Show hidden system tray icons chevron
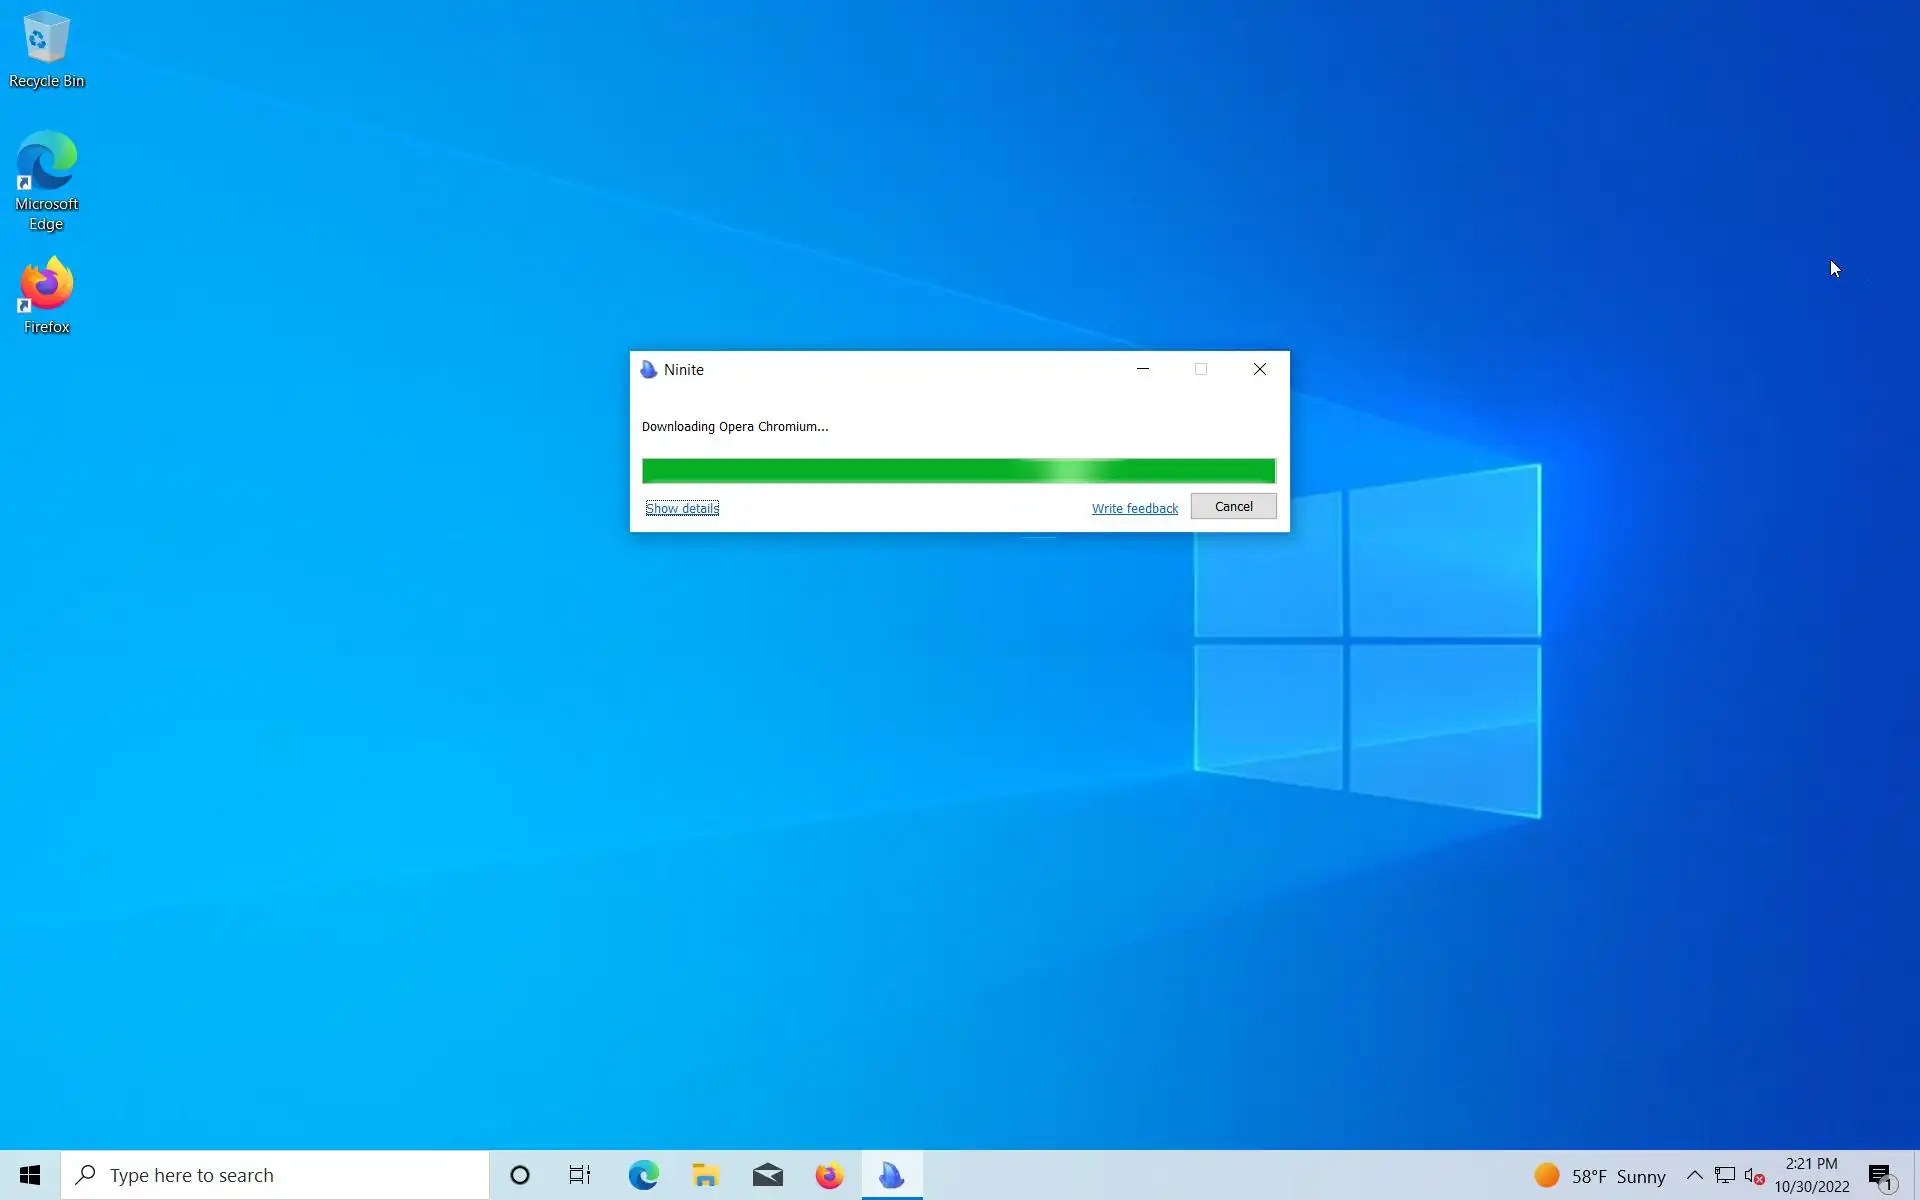The width and height of the screenshot is (1920, 1200). (1694, 1175)
